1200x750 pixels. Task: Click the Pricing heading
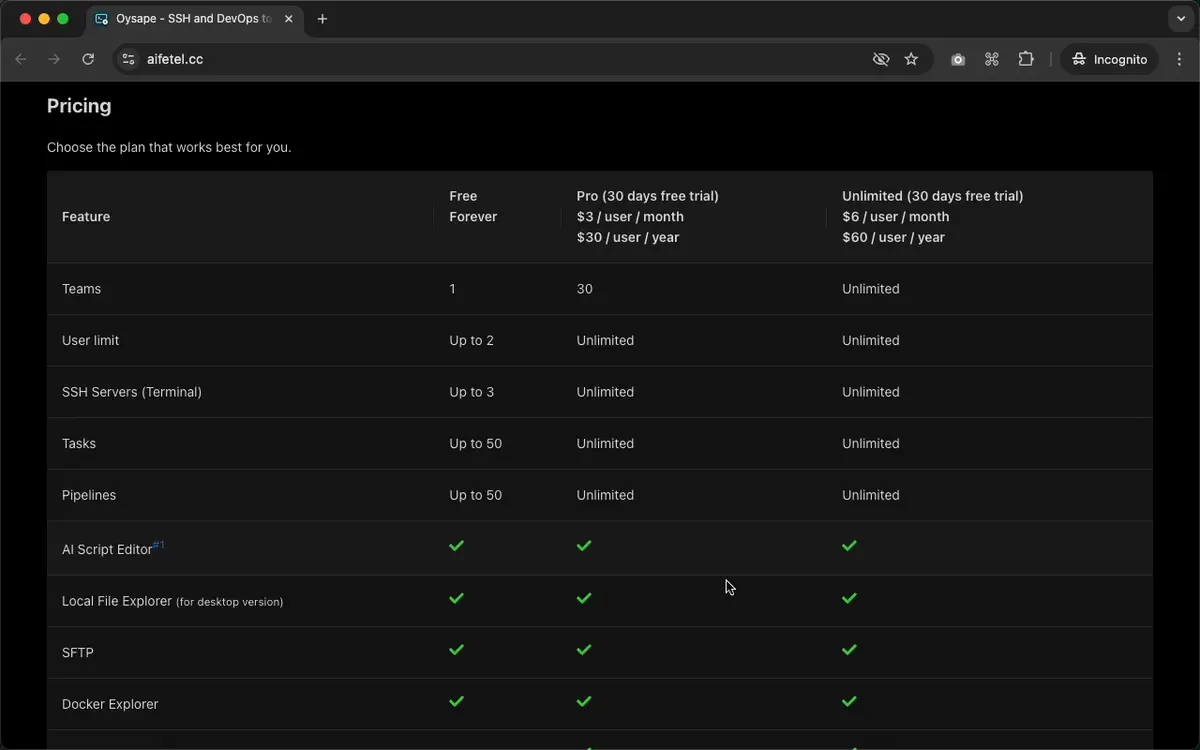(x=79, y=106)
